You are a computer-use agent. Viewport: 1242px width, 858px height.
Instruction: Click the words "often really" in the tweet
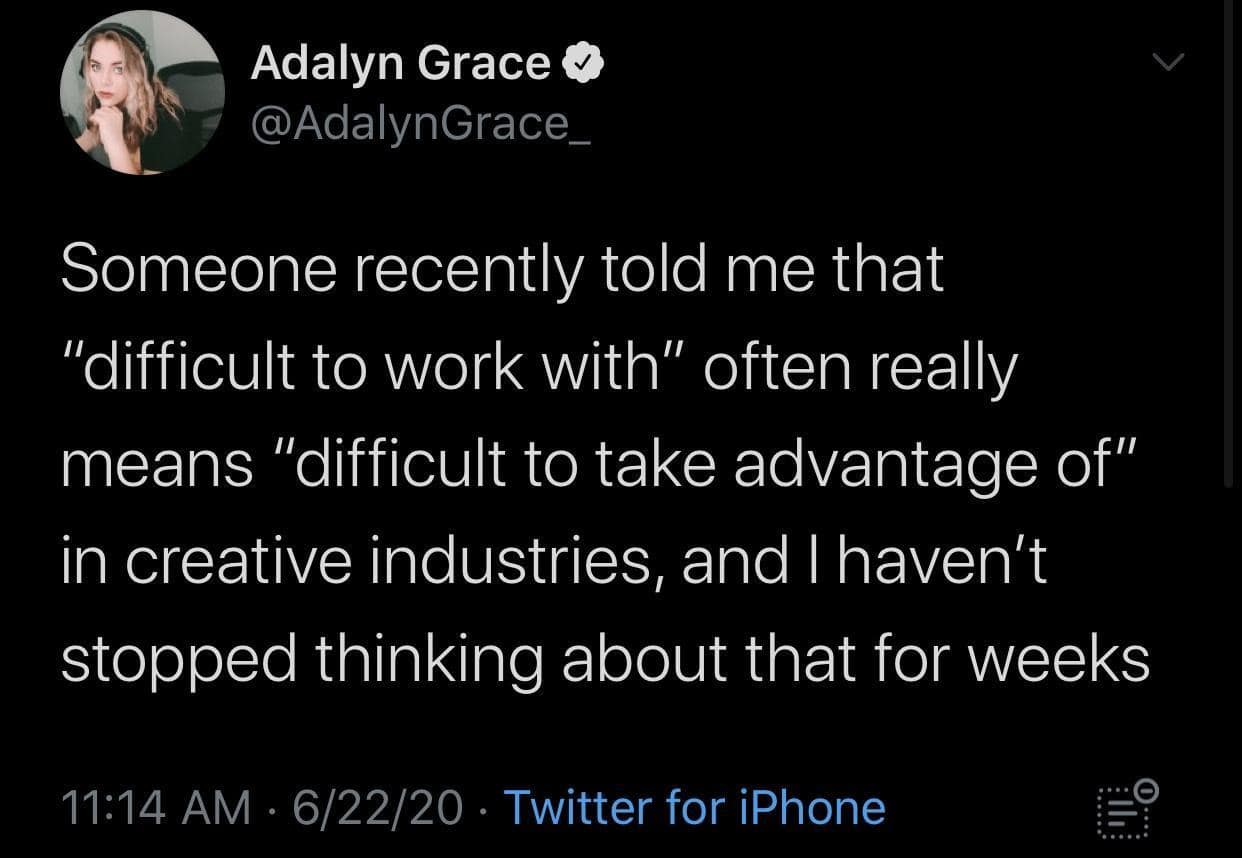(858, 369)
